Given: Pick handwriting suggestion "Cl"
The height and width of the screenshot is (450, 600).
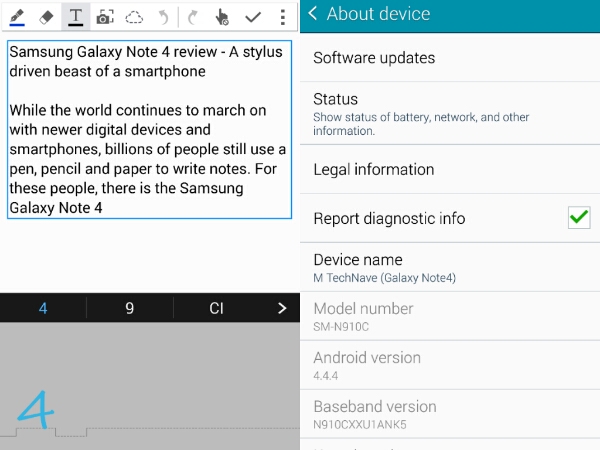Looking at the screenshot, I should tap(216, 308).
